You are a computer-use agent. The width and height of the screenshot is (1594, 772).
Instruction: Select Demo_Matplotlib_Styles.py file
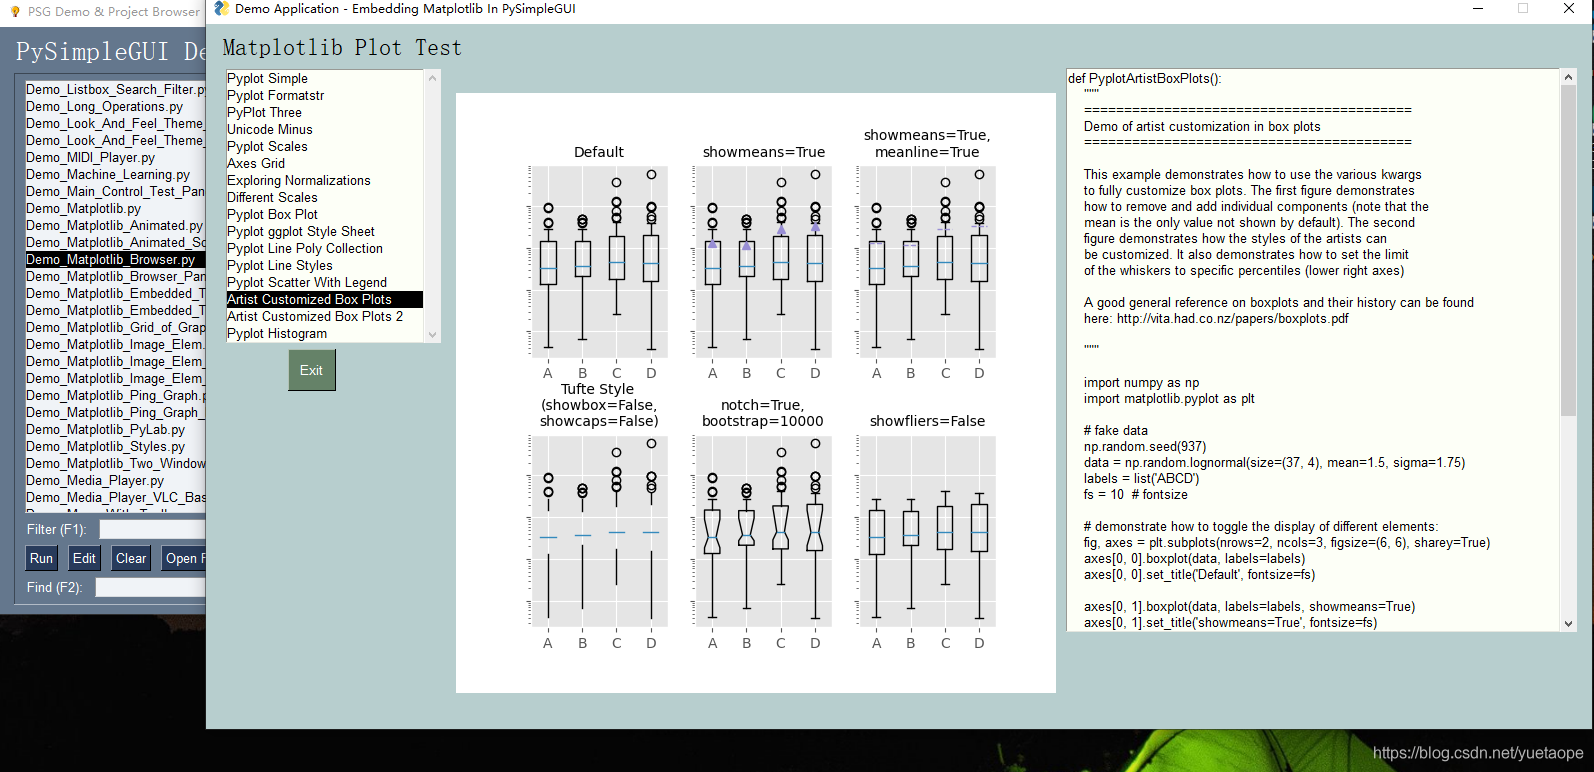click(x=115, y=446)
